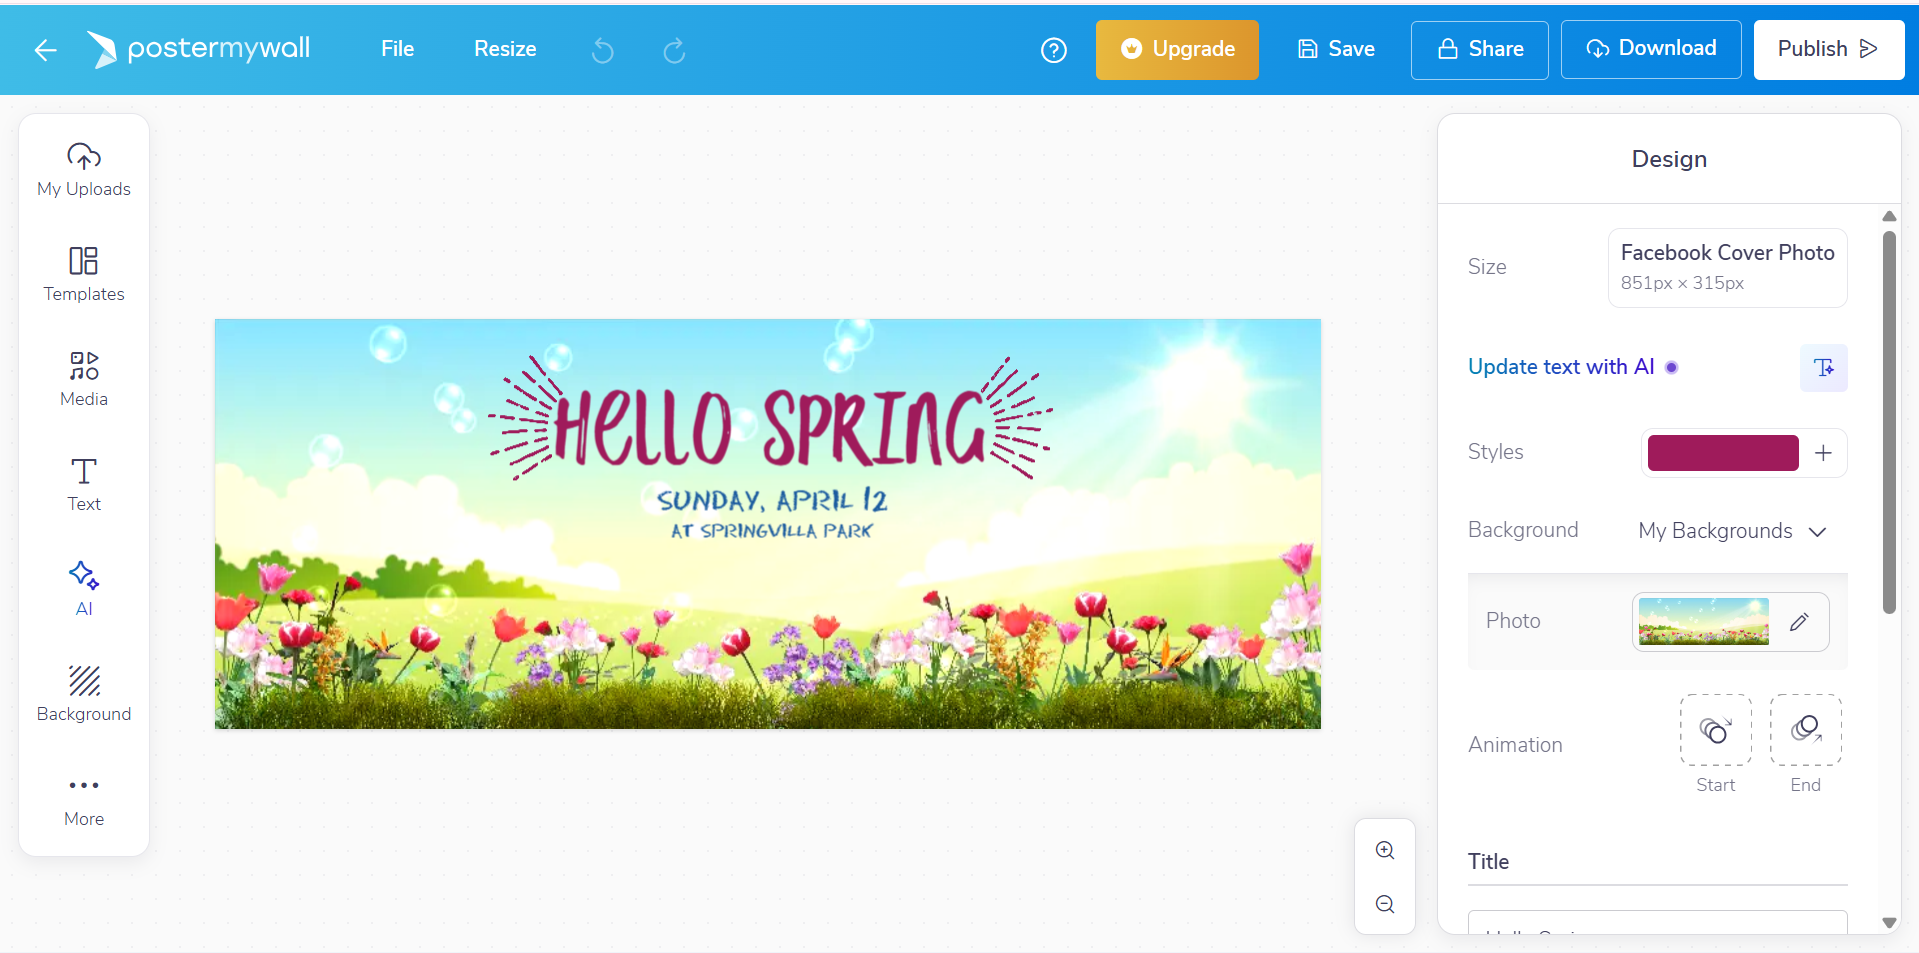Click the More option in the sidebar
The height and width of the screenshot is (953, 1919).
(x=83, y=798)
